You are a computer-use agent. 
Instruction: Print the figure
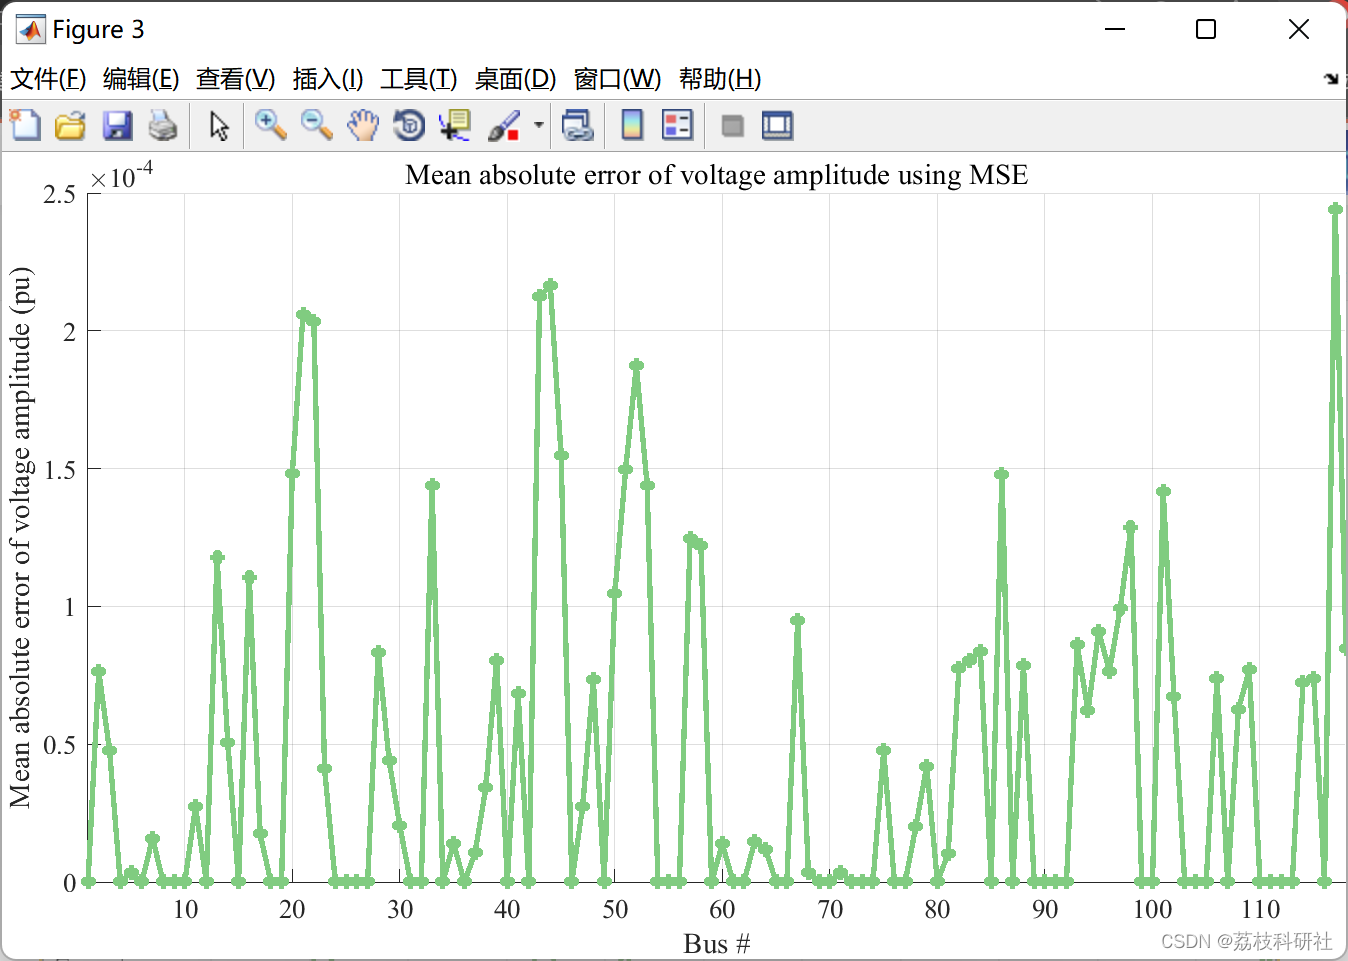point(163,125)
